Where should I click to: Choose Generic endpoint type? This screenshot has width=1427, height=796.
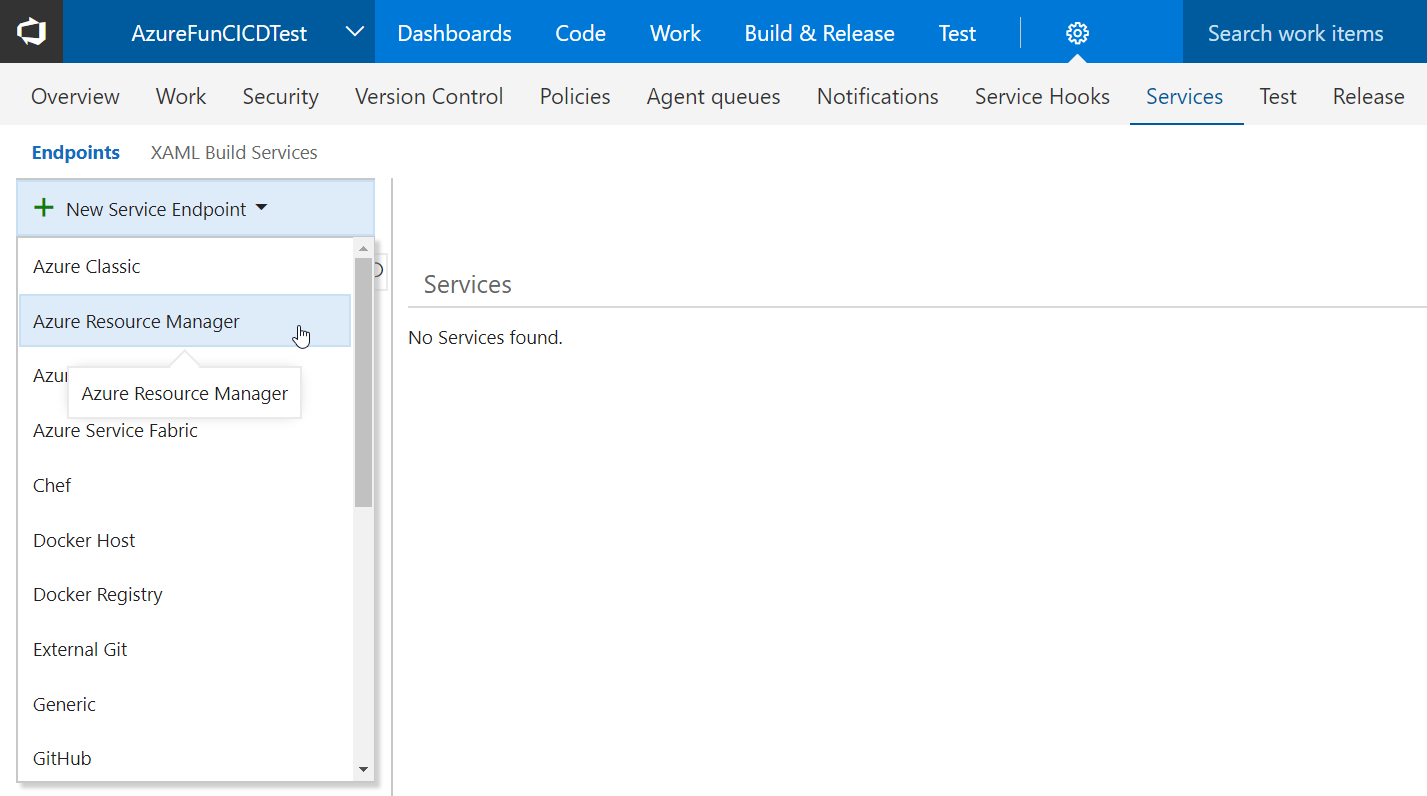(185, 704)
